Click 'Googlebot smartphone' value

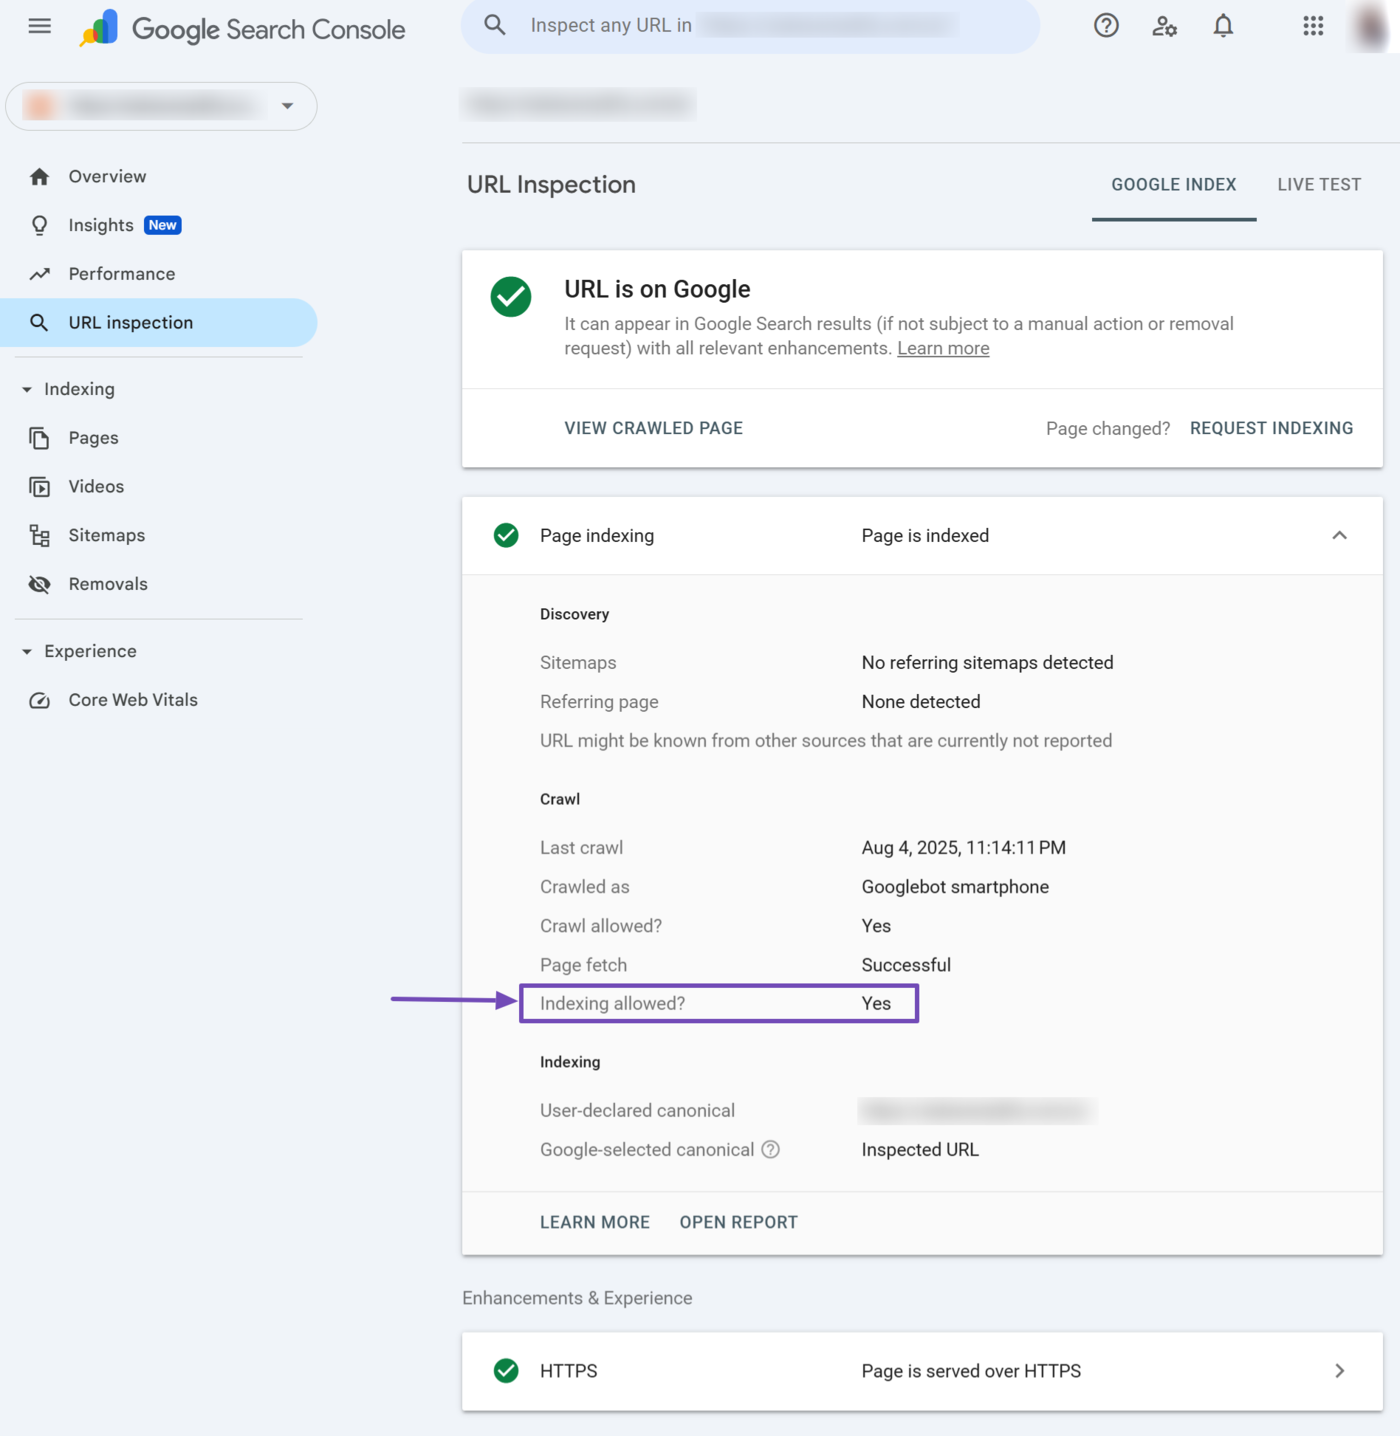955,887
